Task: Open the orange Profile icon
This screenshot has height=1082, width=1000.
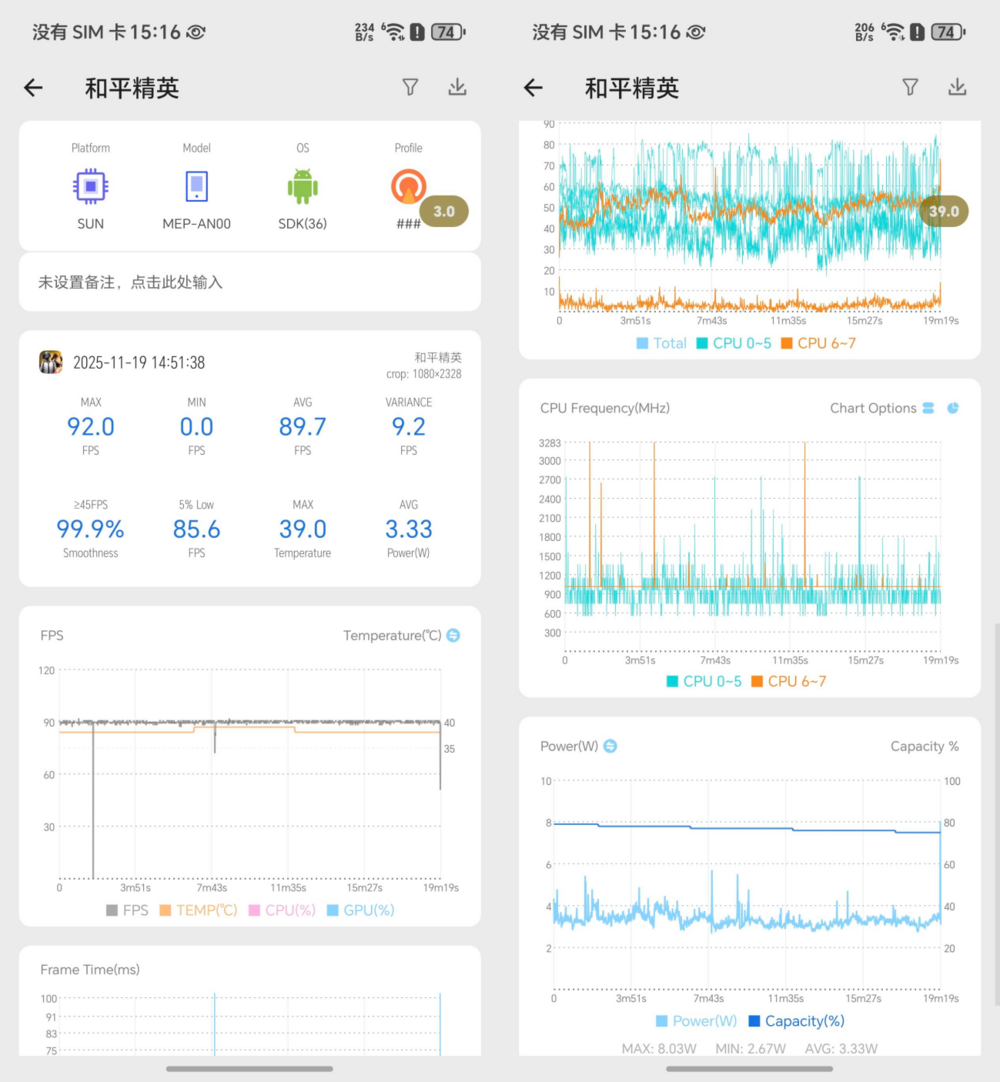Action: coord(408,187)
